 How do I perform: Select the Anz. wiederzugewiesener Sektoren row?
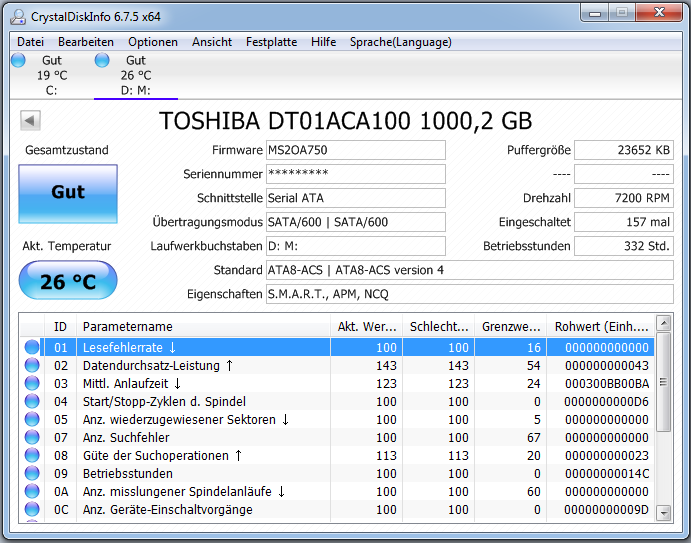(337, 420)
